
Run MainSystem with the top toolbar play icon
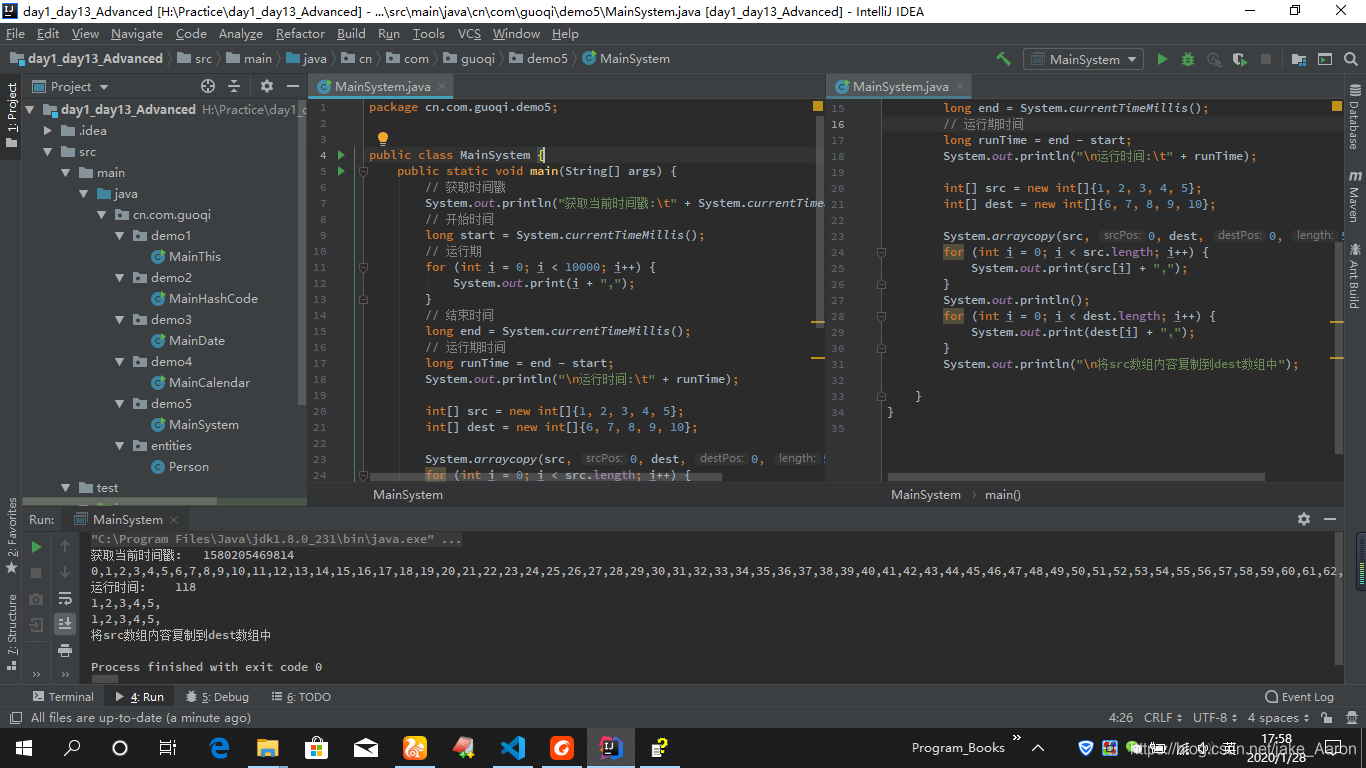(1162, 59)
